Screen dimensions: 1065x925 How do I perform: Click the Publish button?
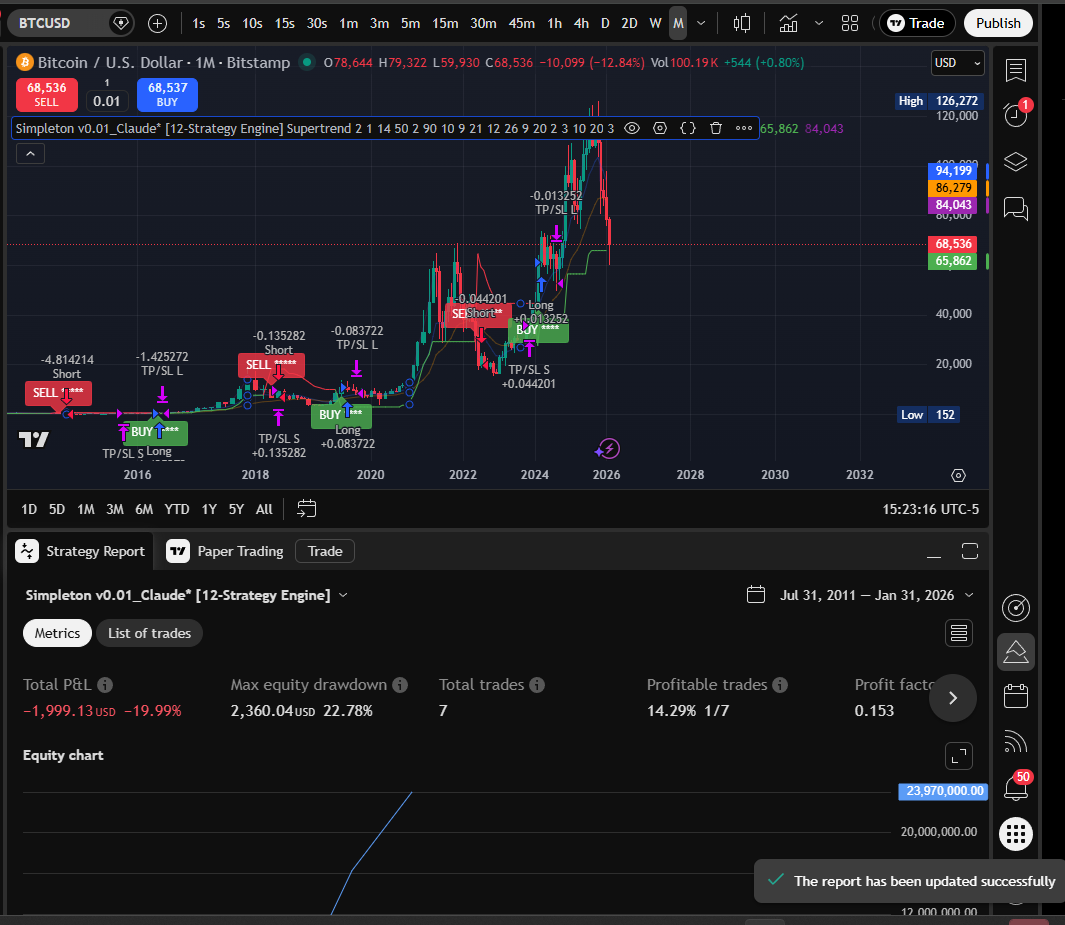coord(1000,22)
